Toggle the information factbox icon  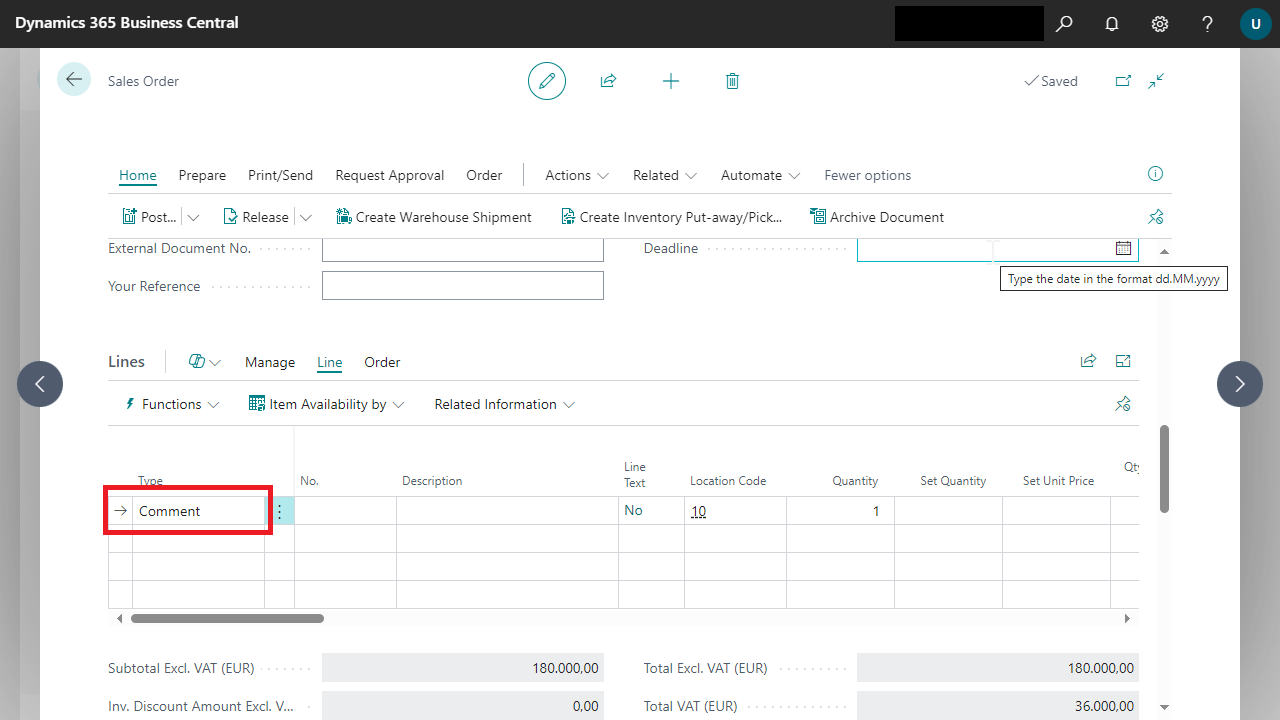pyautogui.click(x=1155, y=174)
